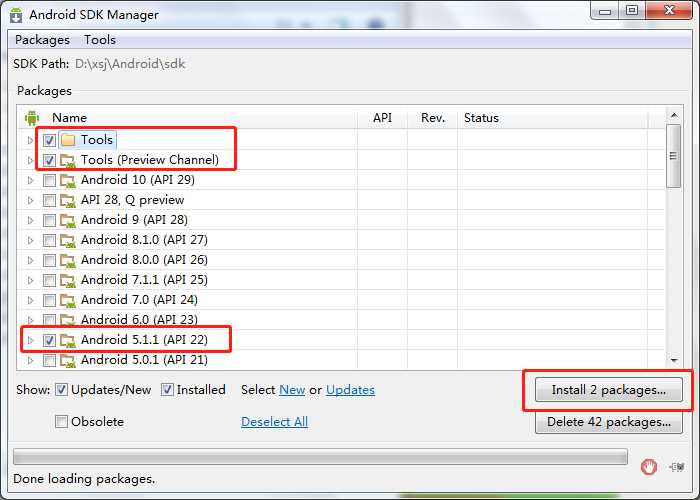Expand the Tools (Preview Channel) node
Viewport: 700px width, 500px height.
30,160
